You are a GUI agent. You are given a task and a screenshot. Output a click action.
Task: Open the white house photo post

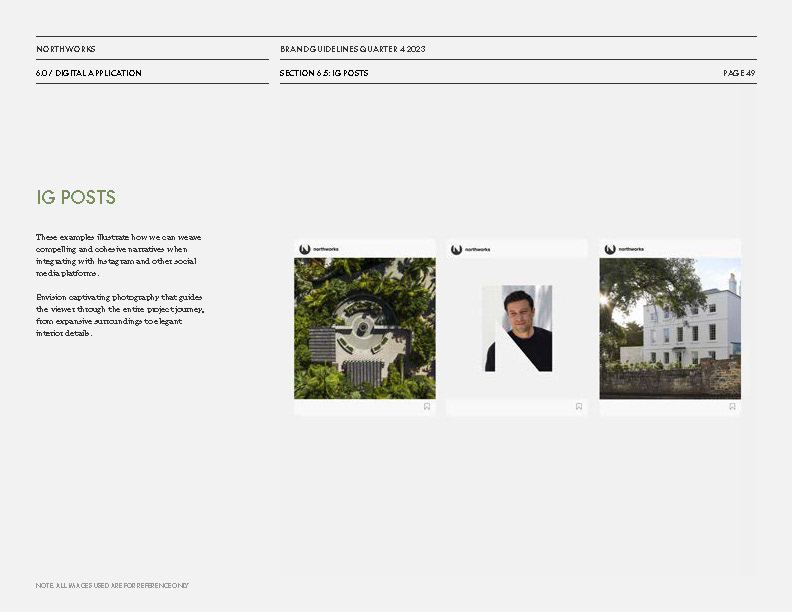pyautogui.click(x=670, y=328)
